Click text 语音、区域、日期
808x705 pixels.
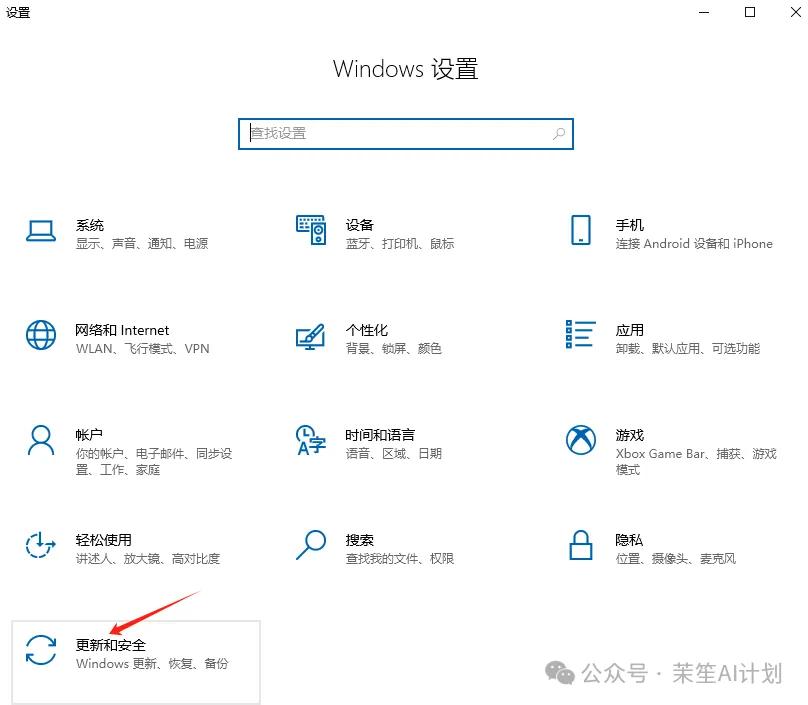click(393, 454)
